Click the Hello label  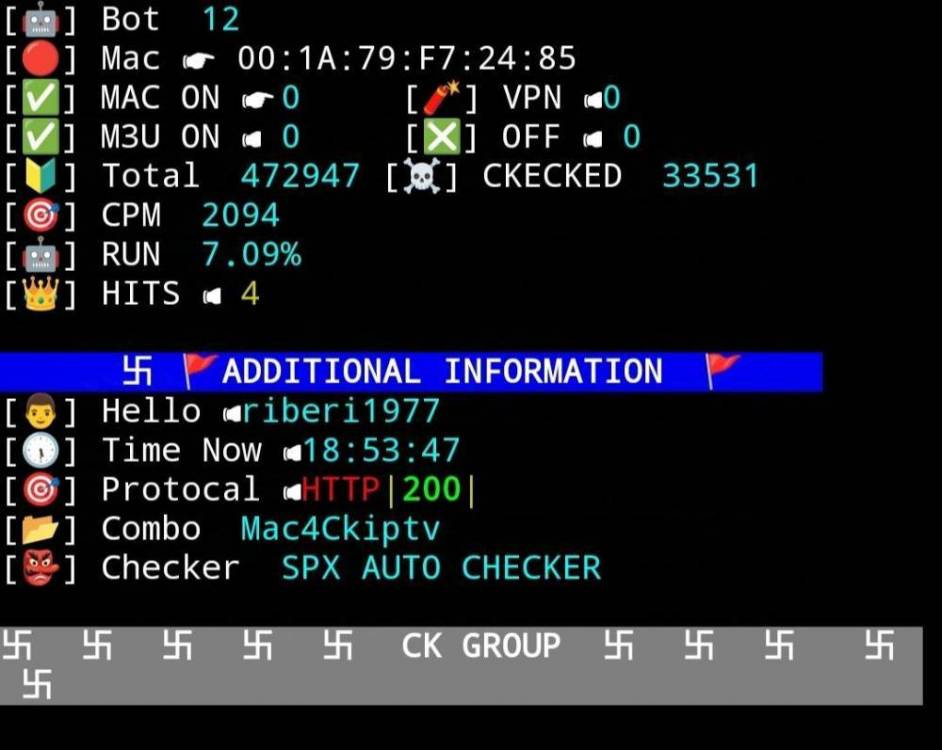[151, 412]
